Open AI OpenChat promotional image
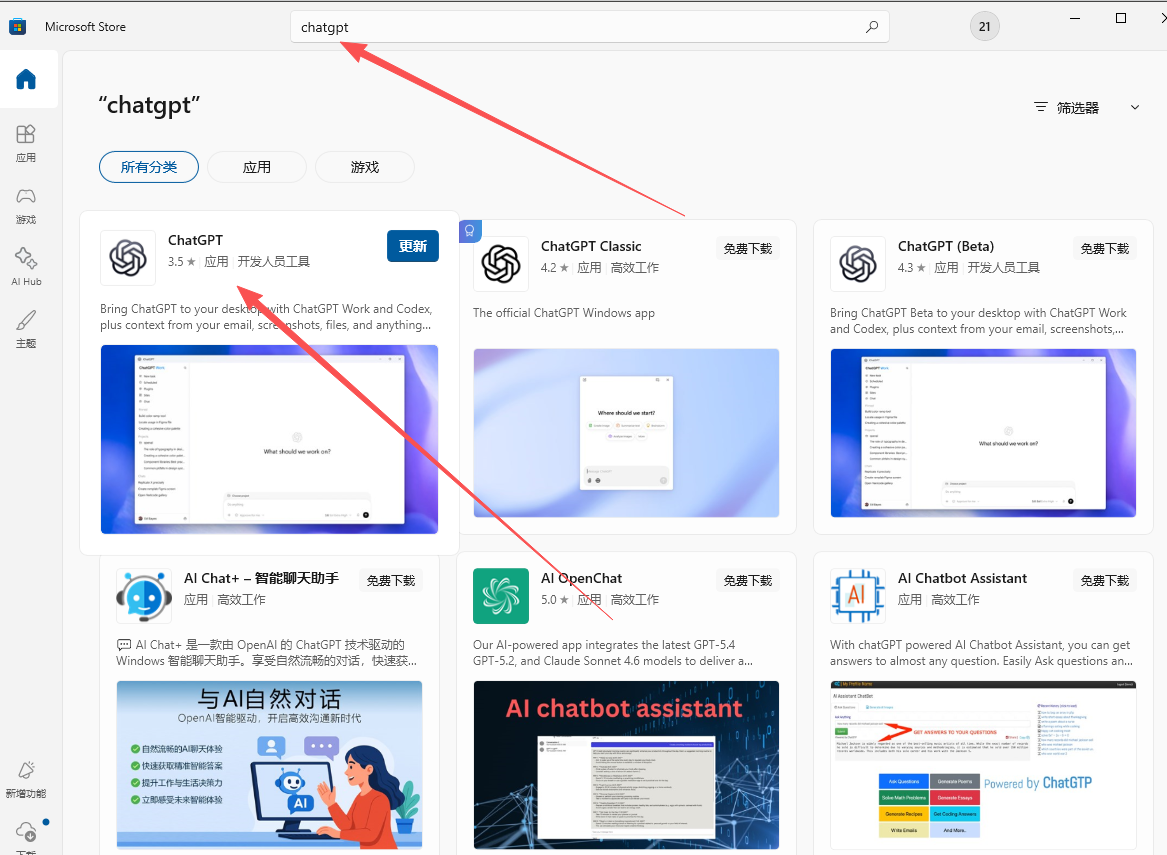 point(627,765)
